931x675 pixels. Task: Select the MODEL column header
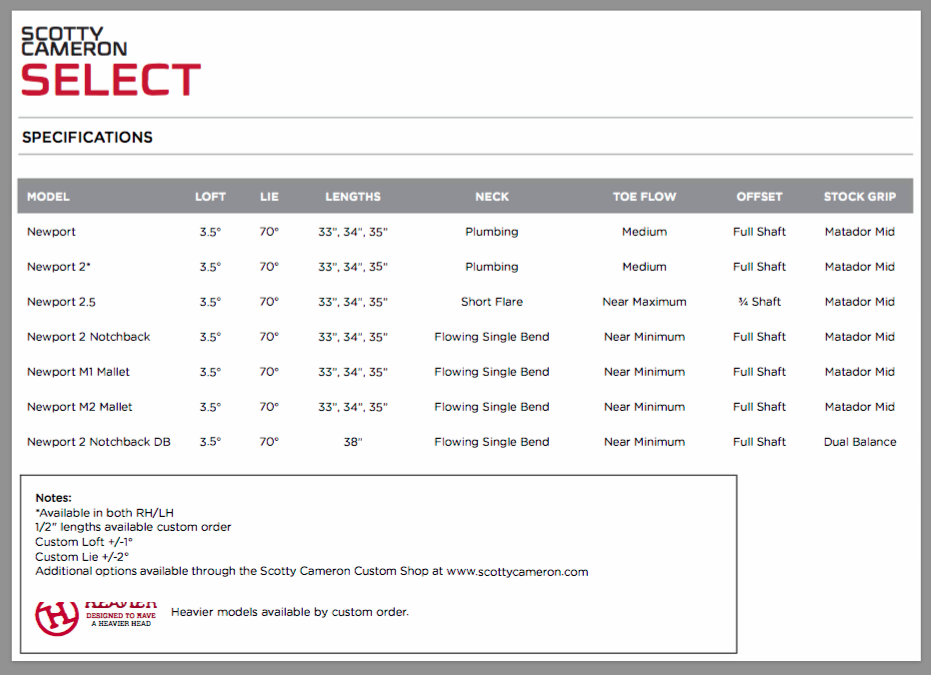[48, 197]
